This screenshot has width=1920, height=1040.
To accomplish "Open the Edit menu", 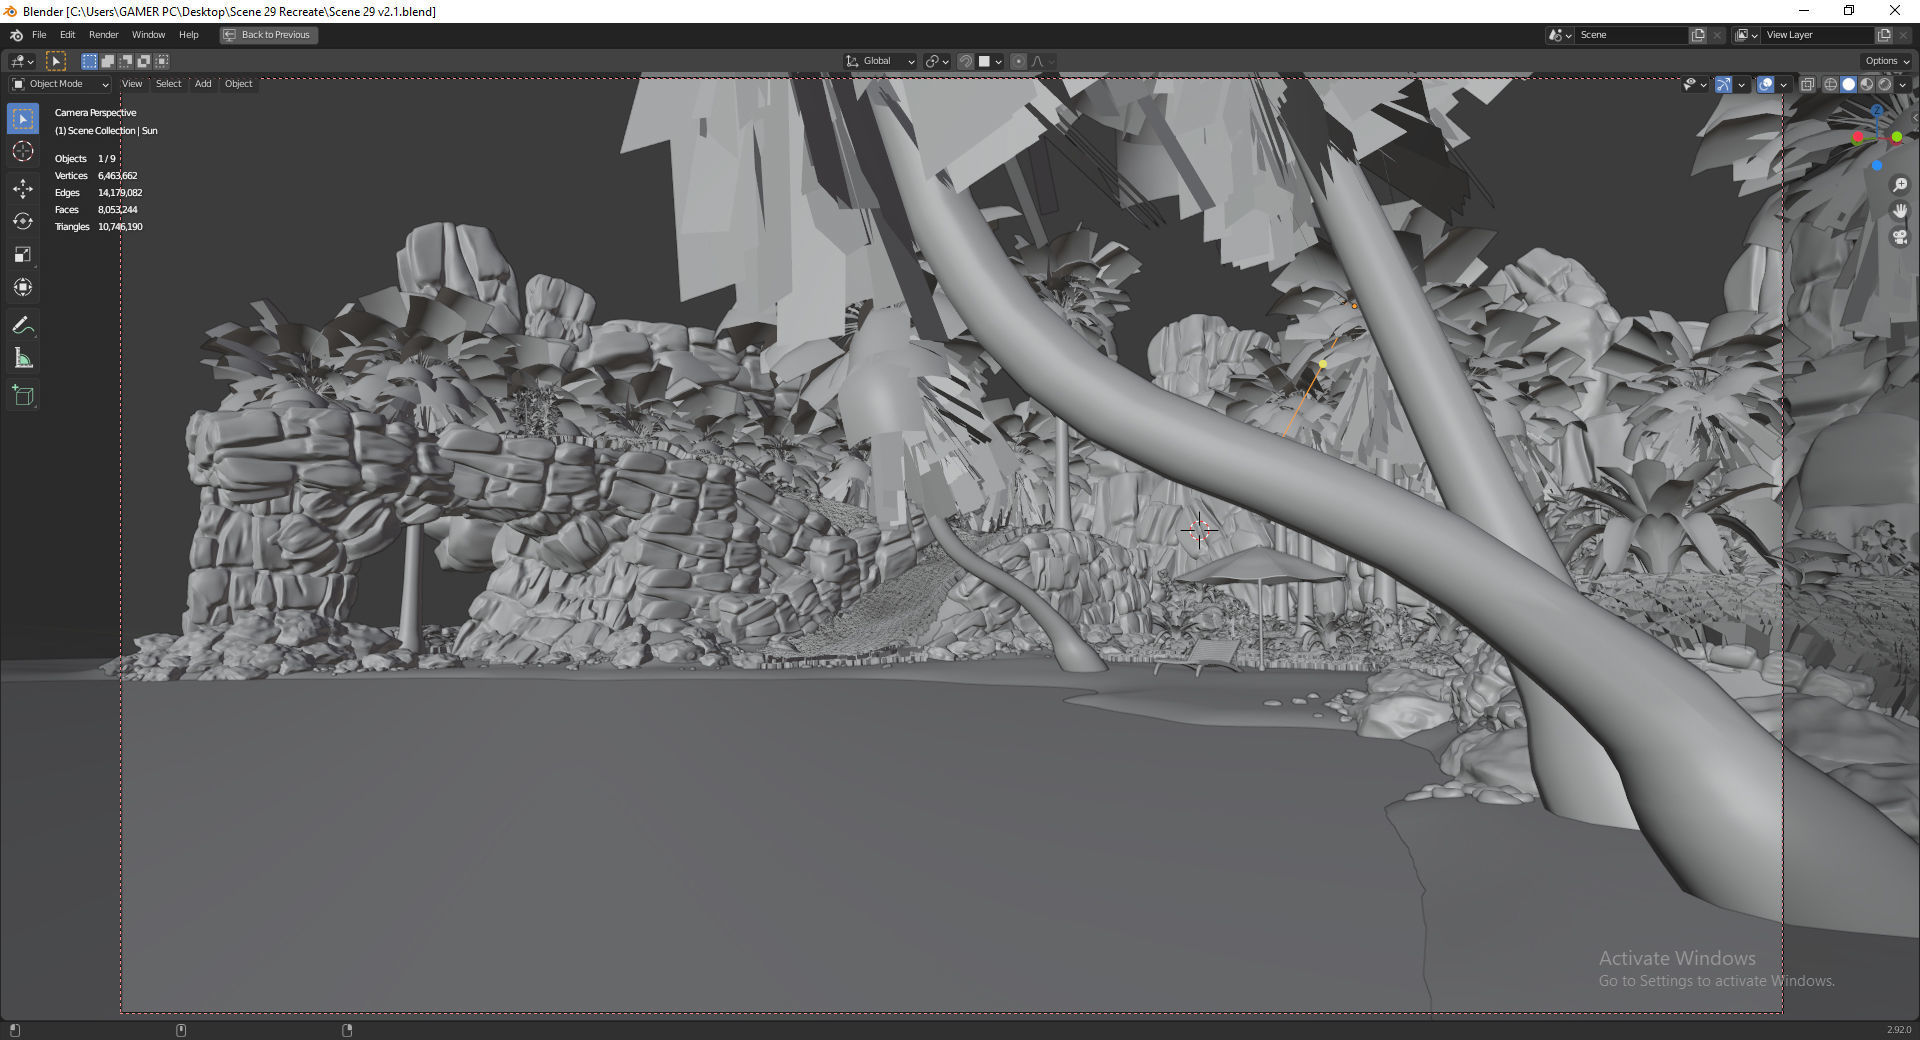I will tap(67, 35).
